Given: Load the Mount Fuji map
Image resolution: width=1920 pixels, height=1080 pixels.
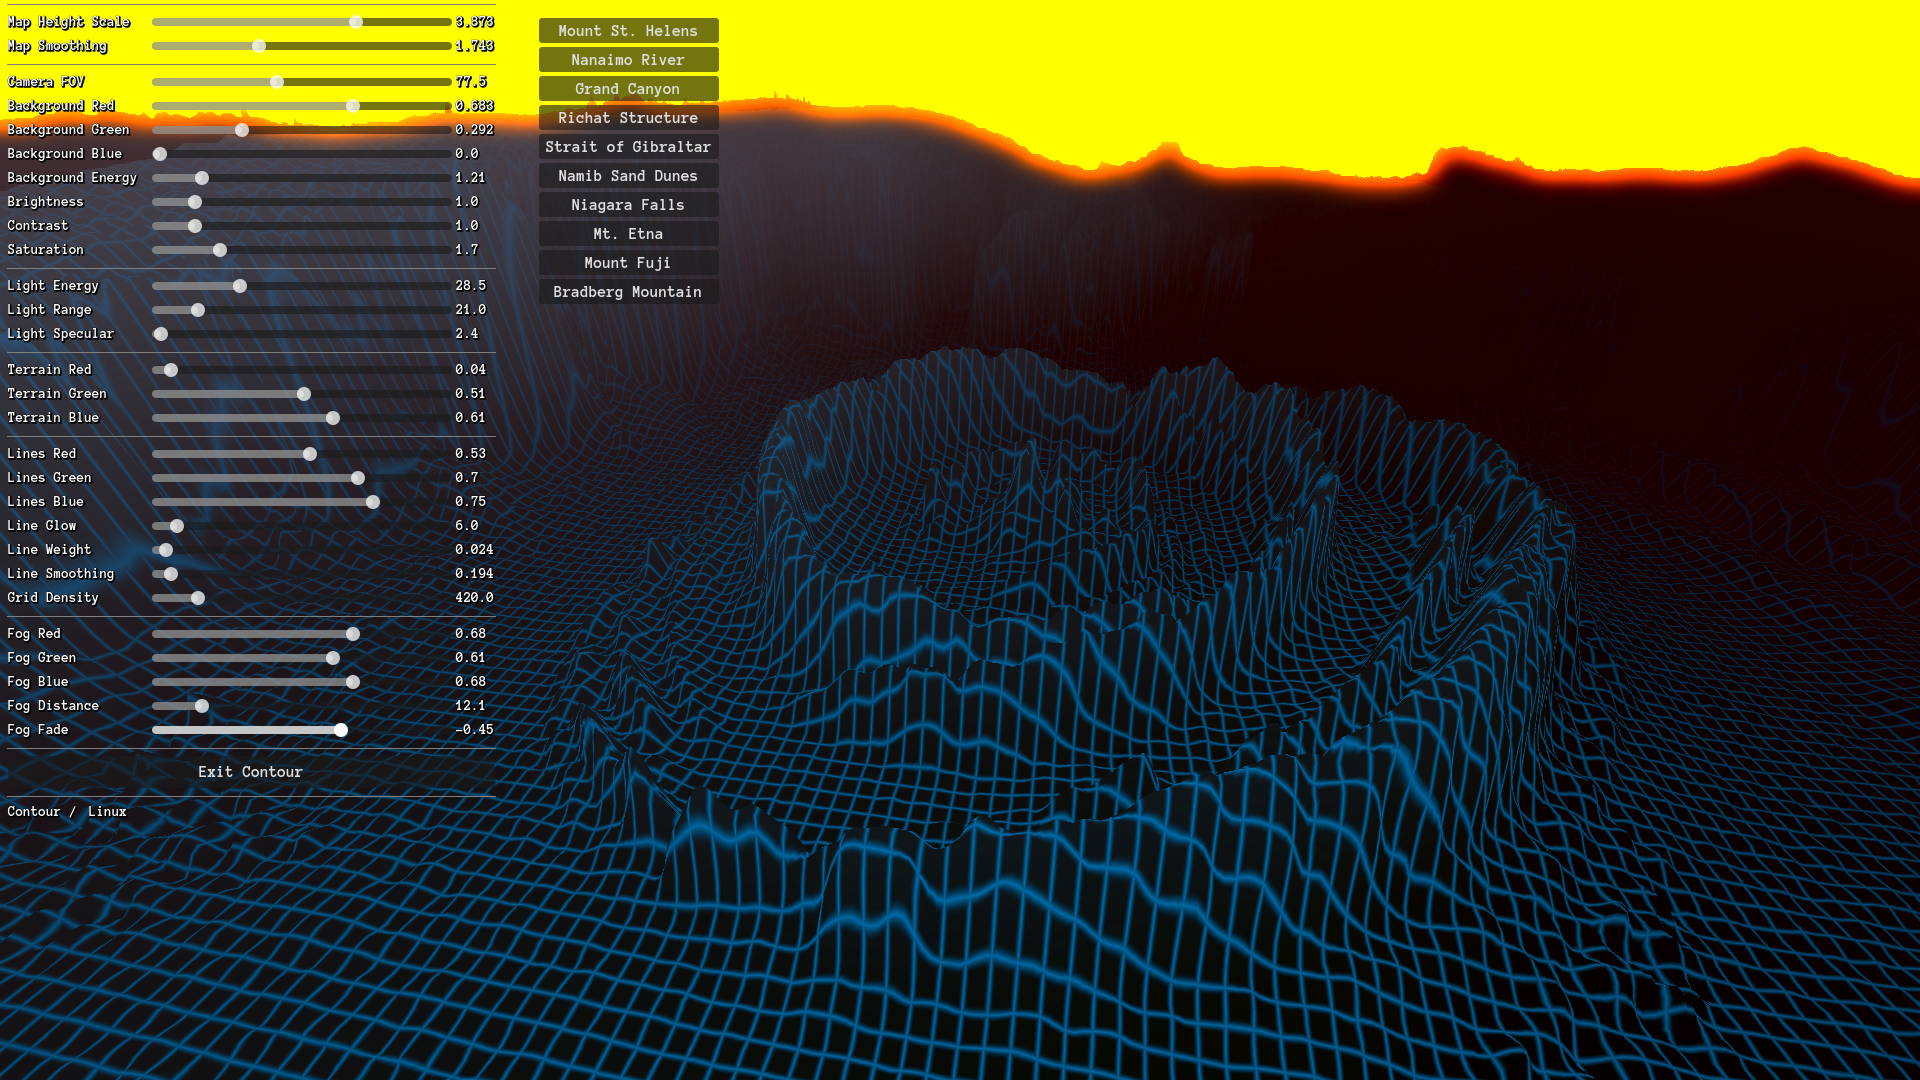Looking at the screenshot, I should pos(628,263).
